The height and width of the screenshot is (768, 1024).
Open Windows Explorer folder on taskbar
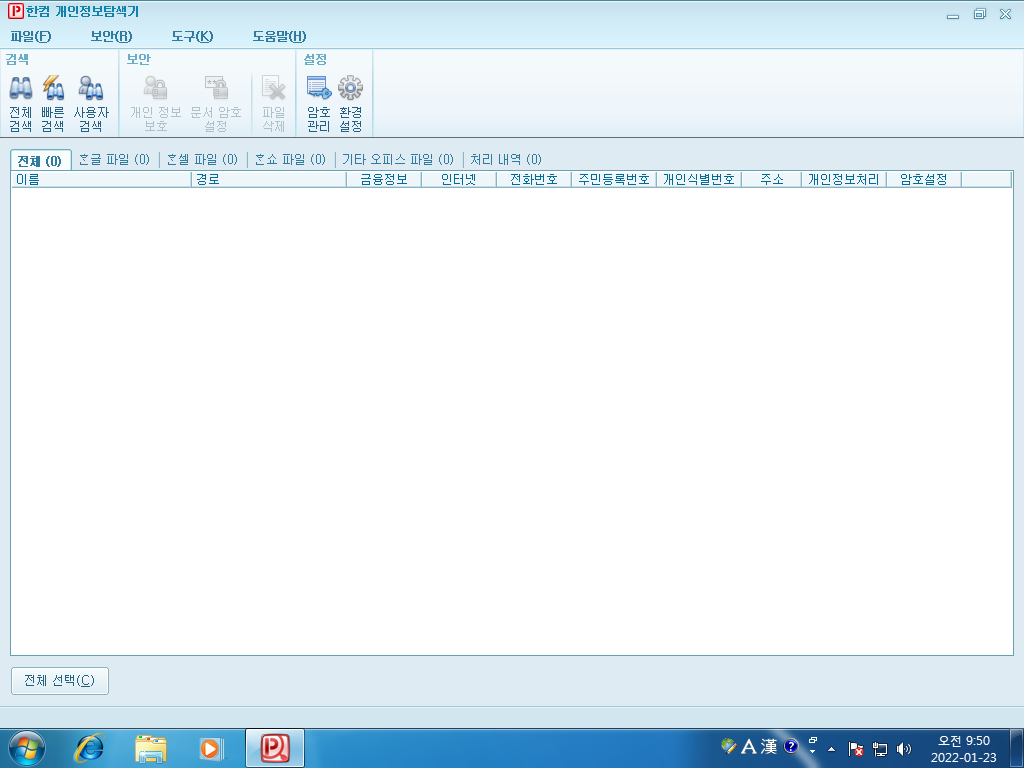click(151, 748)
